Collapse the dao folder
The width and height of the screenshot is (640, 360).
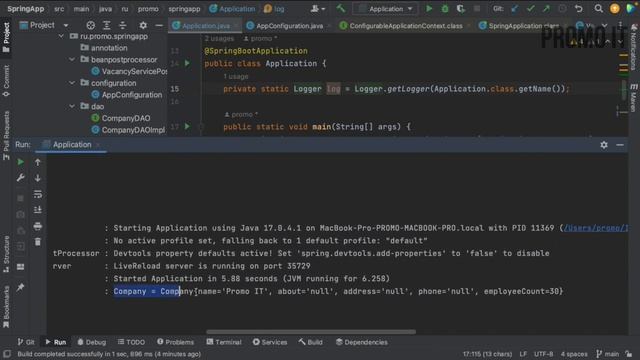pyautogui.click(x=72, y=107)
